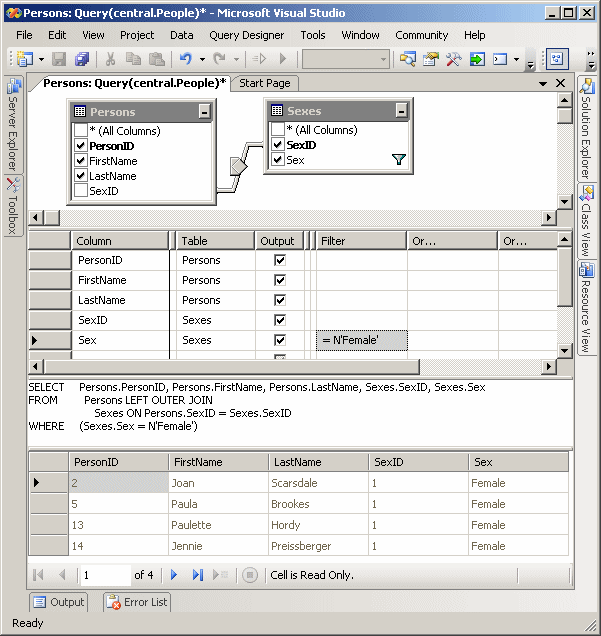The width and height of the screenshot is (601, 636).
Task: Go to next results record
Action: (x=174, y=575)
